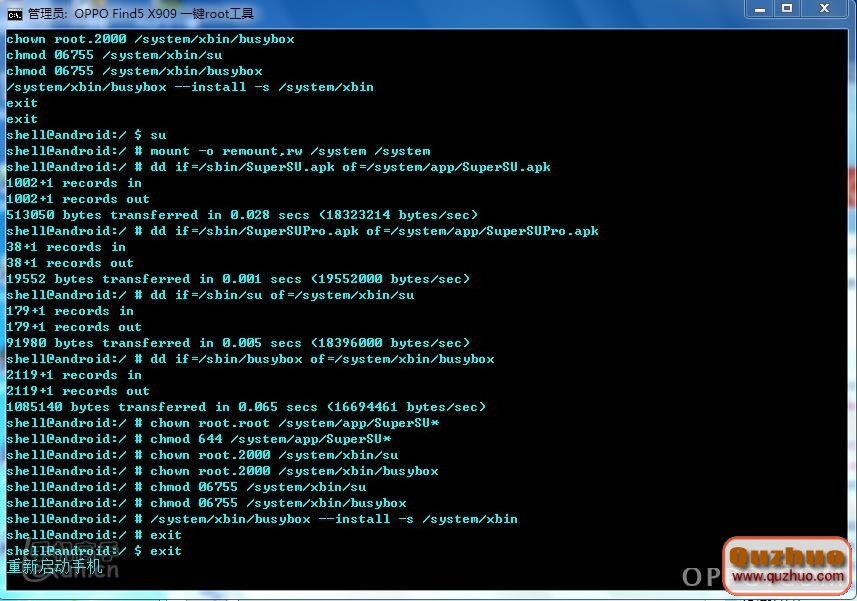The width and height of the screenshot is (857, 601).
Task: Click the 'shell@android:/ $ su' line
Action: point(86,135)
